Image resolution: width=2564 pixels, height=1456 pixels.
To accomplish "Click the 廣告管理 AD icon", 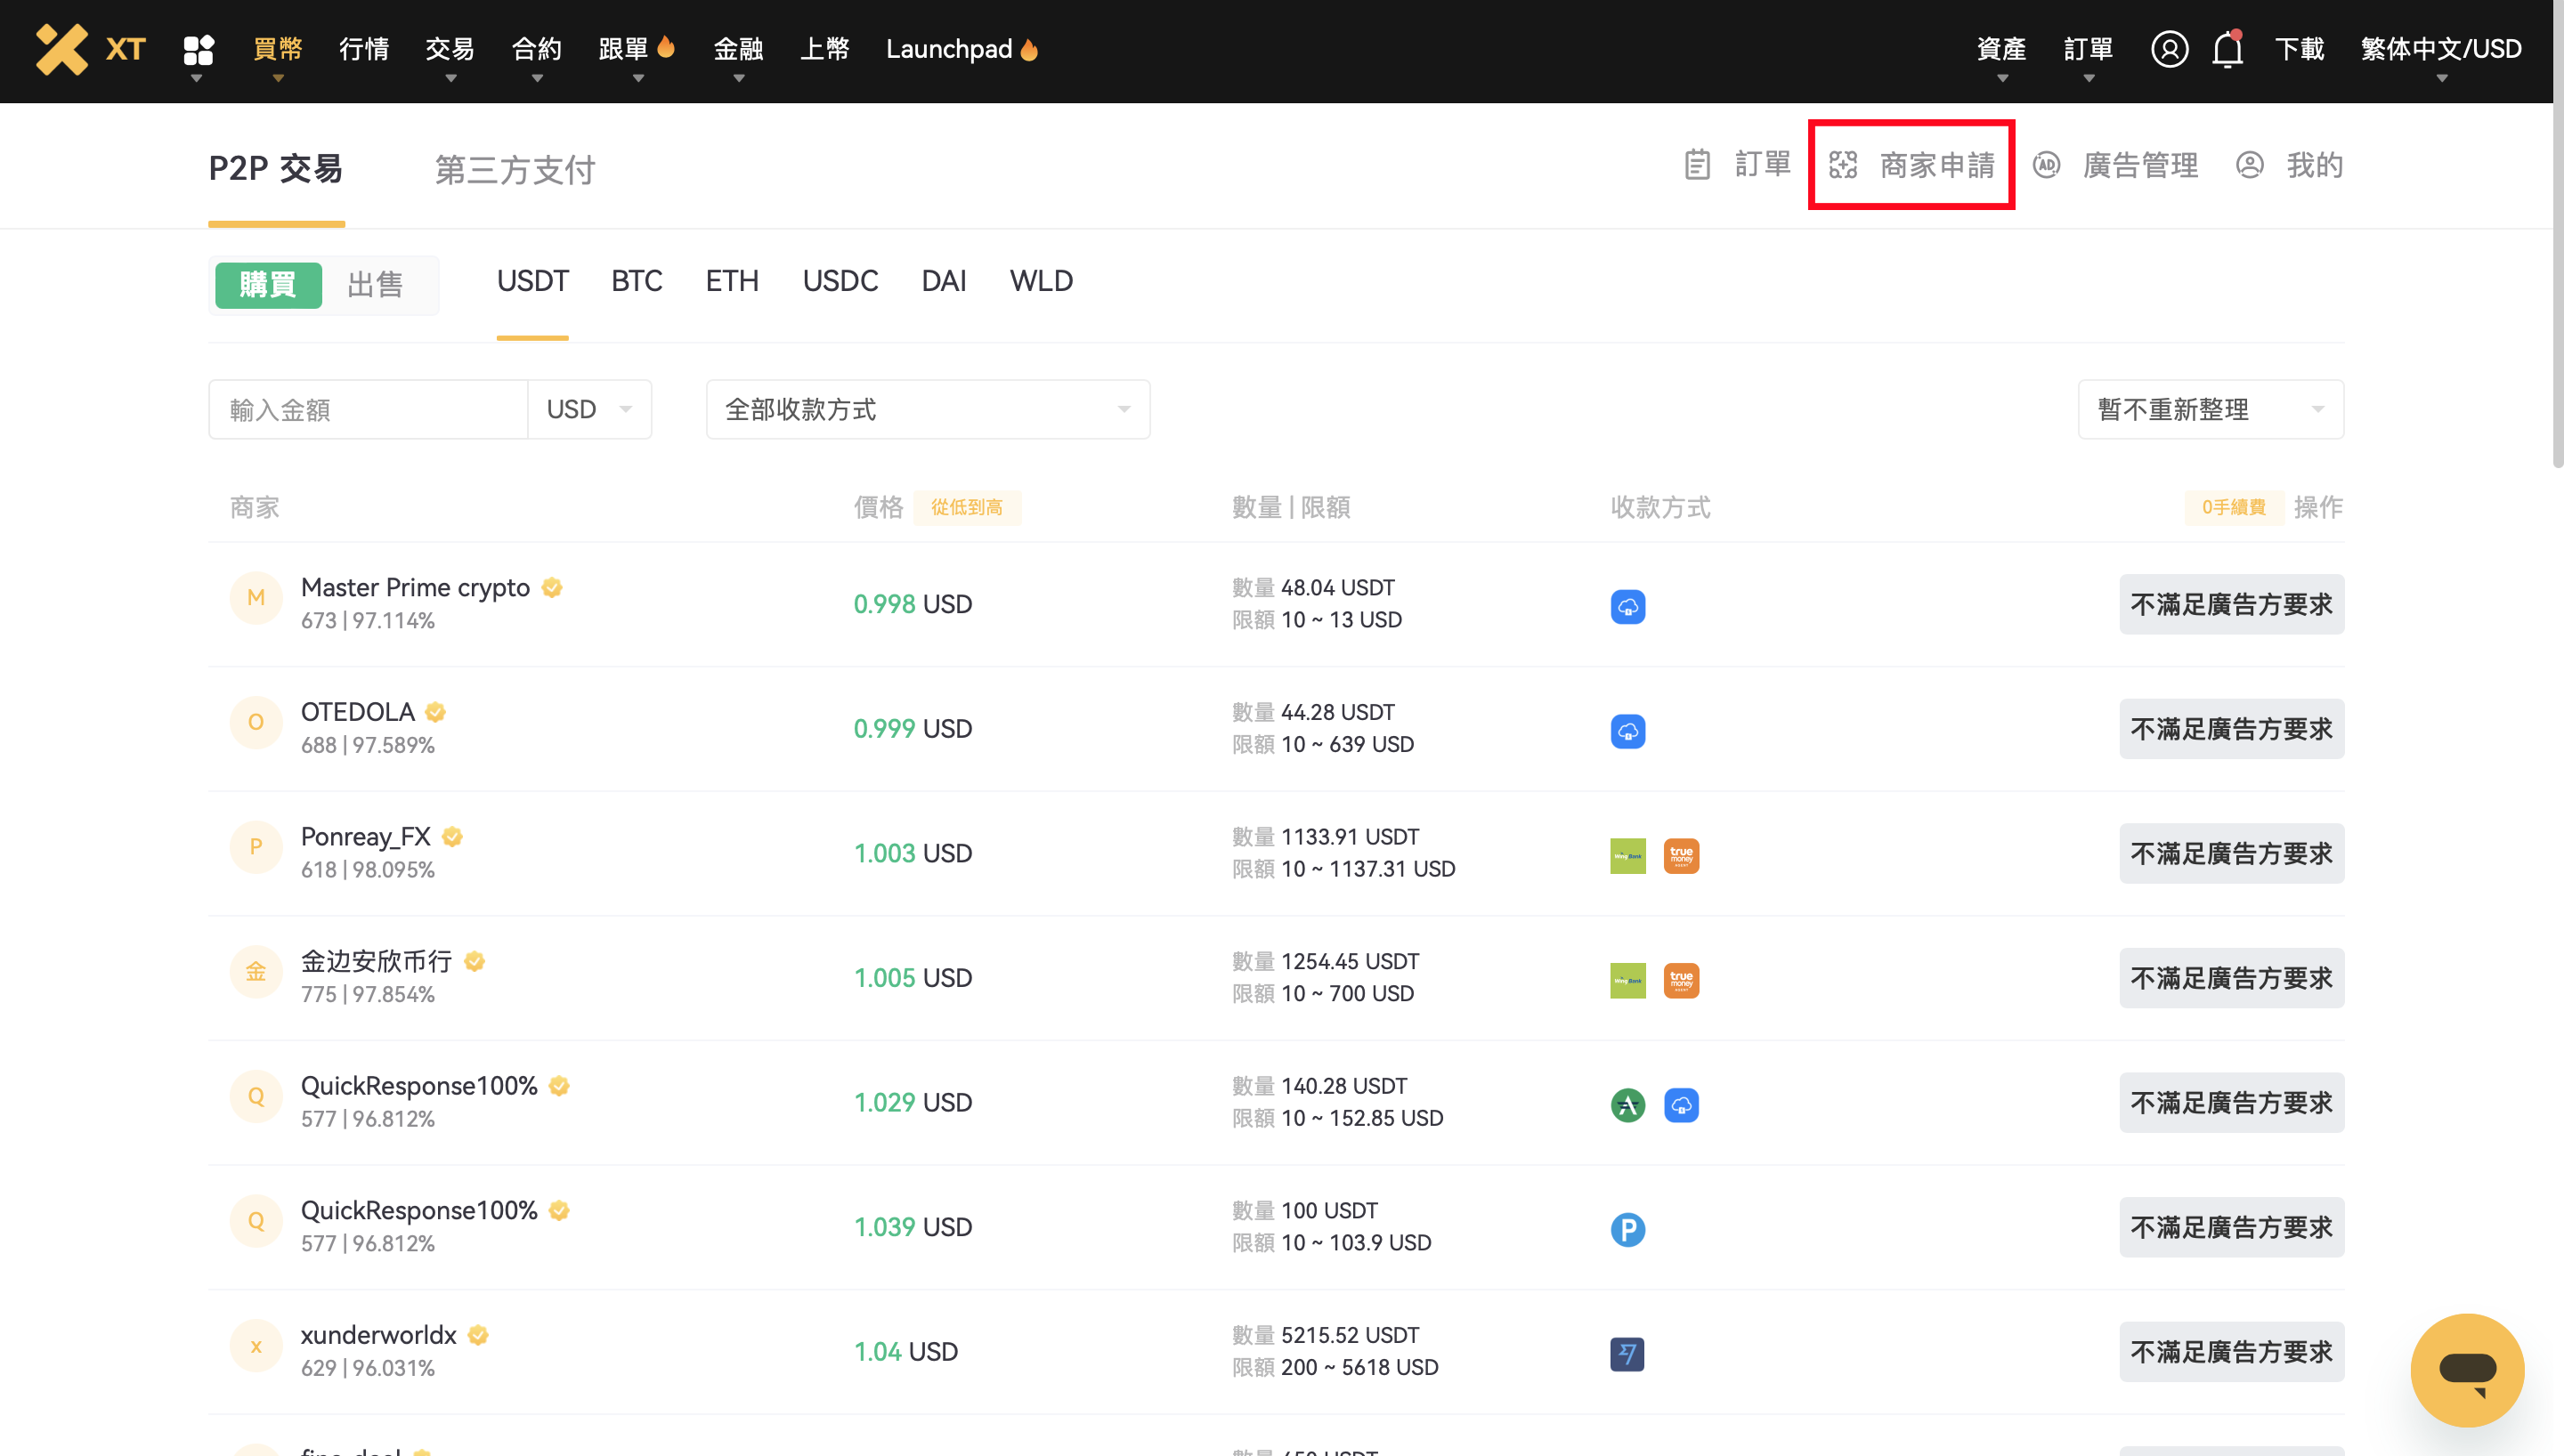I will [2046, 165].
